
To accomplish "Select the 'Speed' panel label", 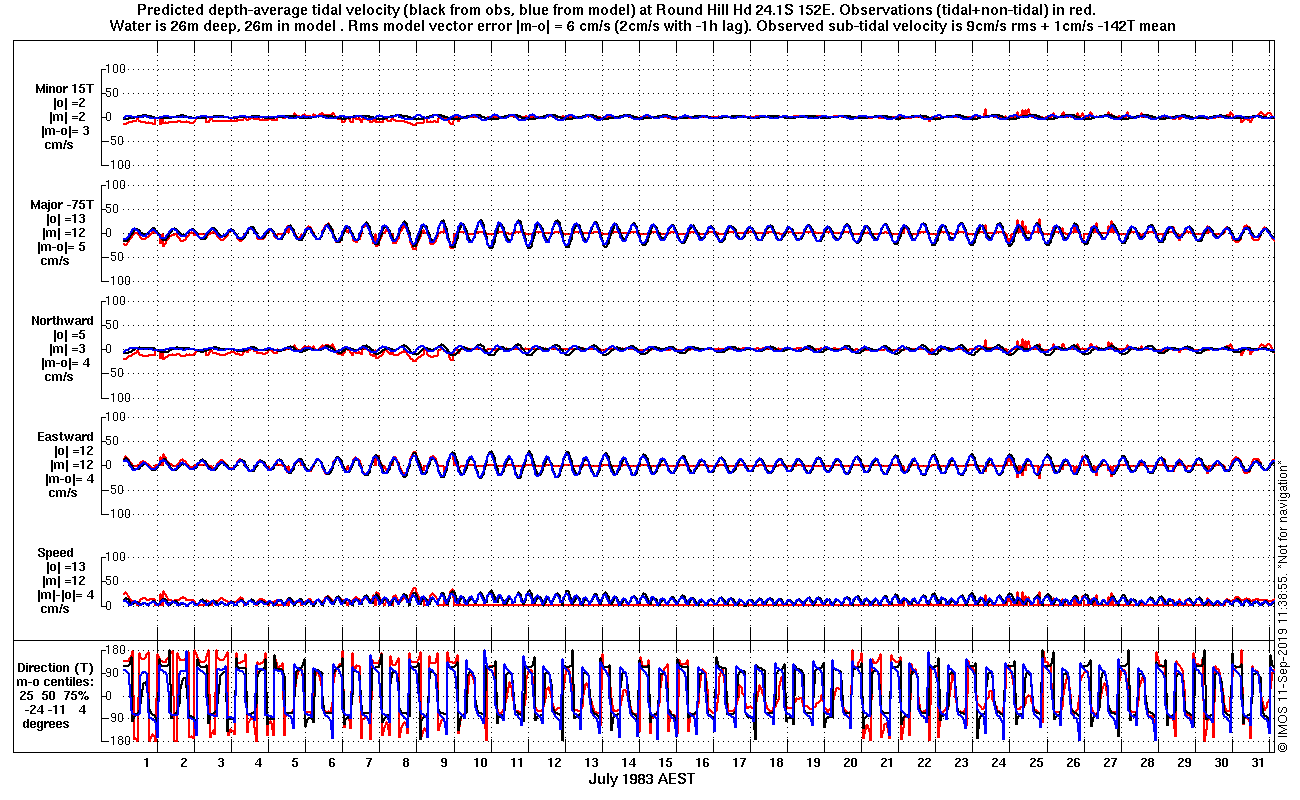I will pos(55,553).
